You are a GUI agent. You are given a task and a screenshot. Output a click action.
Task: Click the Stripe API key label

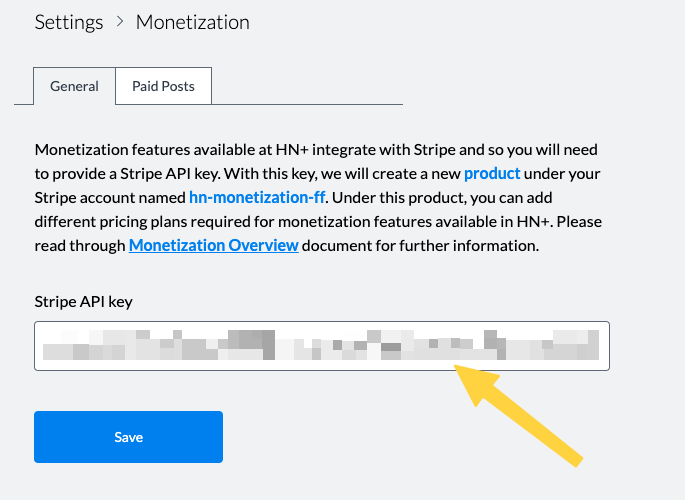(x=83, y=302)
